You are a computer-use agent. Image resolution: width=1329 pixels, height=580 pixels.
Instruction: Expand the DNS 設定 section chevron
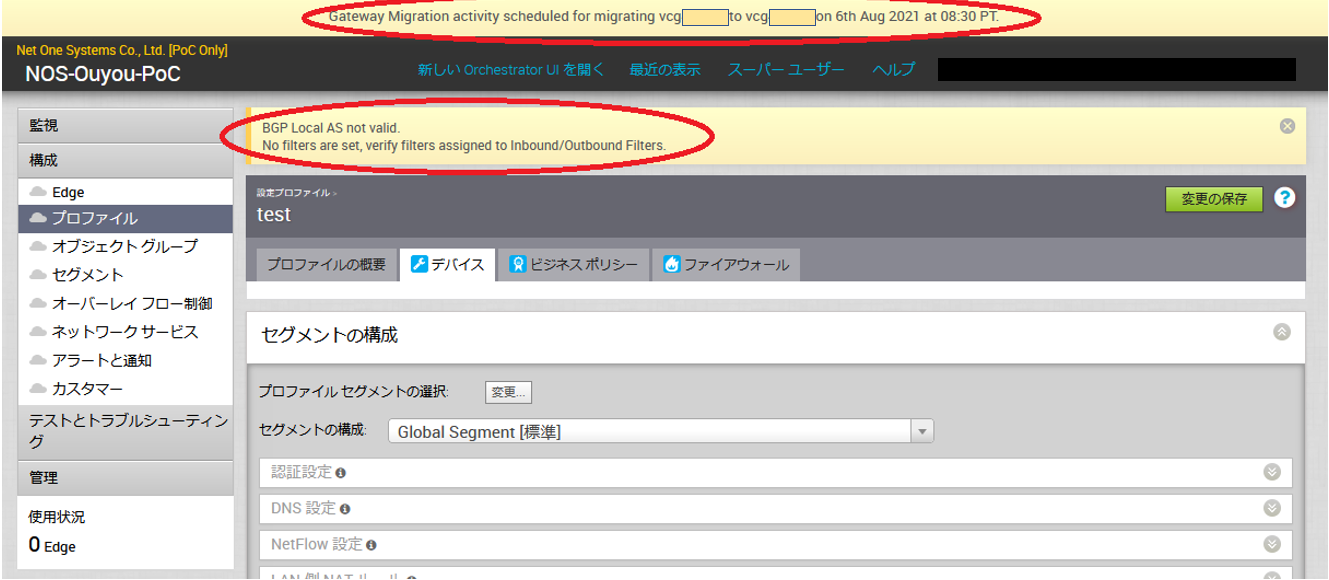[1272, 508]
